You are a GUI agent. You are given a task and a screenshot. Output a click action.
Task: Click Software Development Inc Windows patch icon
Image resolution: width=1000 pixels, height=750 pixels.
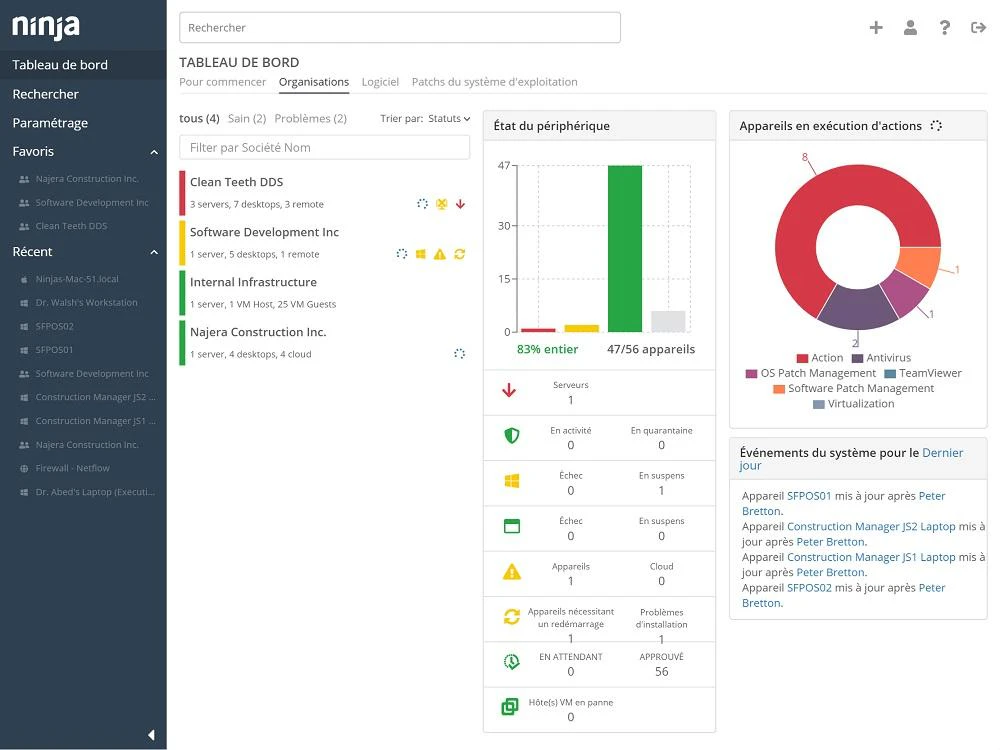(x=421, y=254)
